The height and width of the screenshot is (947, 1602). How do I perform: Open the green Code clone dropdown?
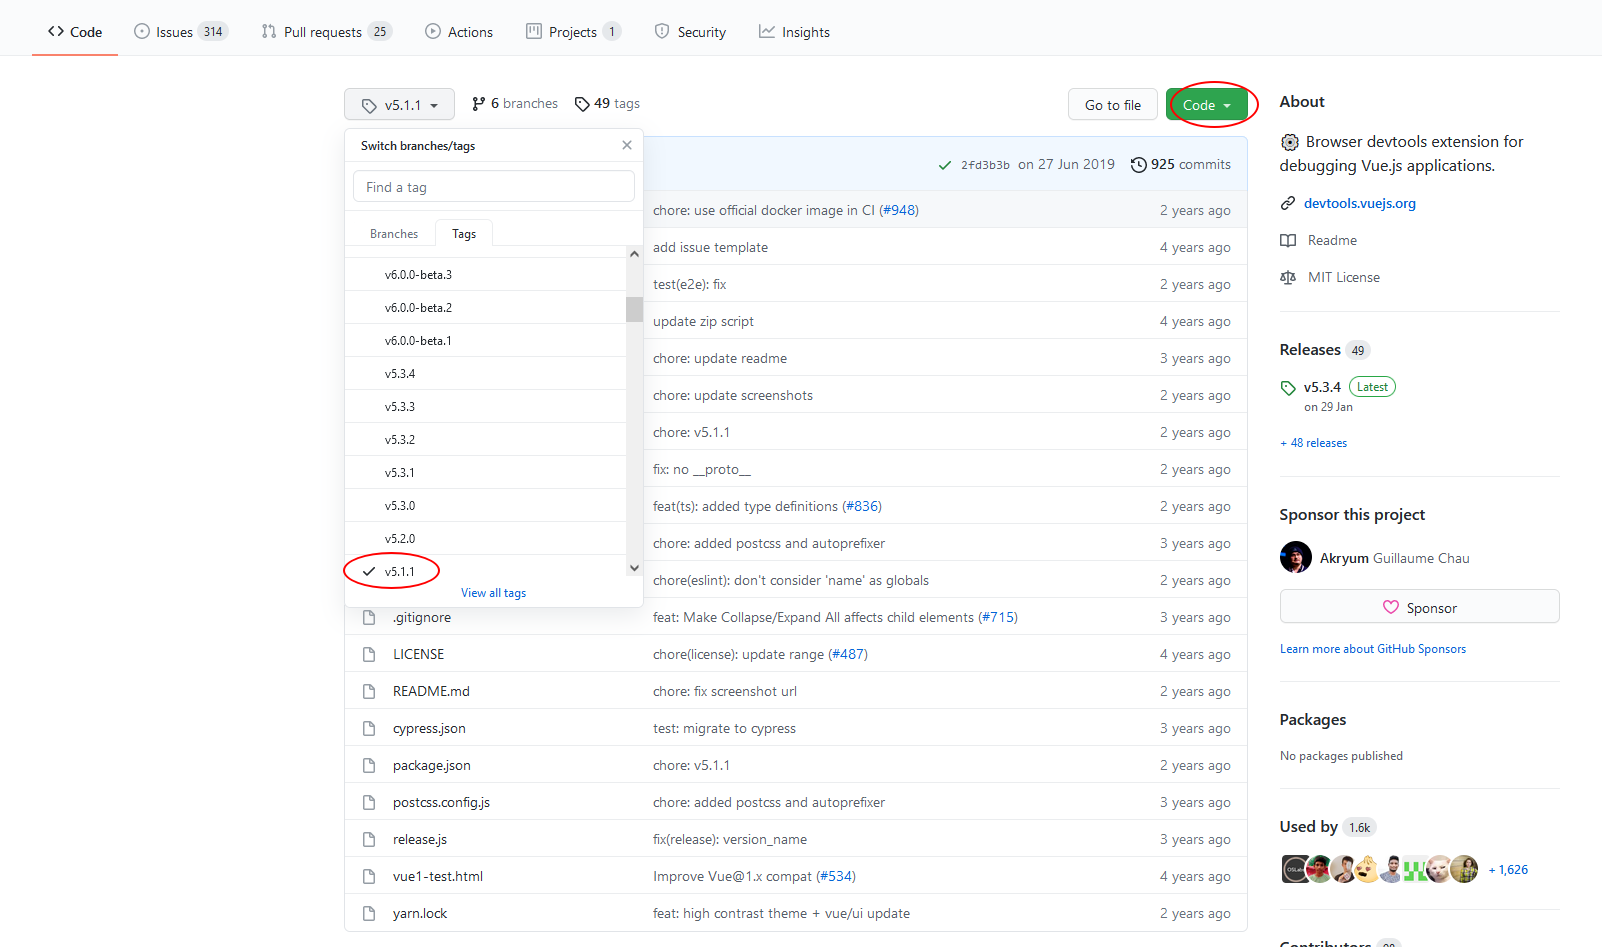pyautogui.click(x=1209, y=104)
